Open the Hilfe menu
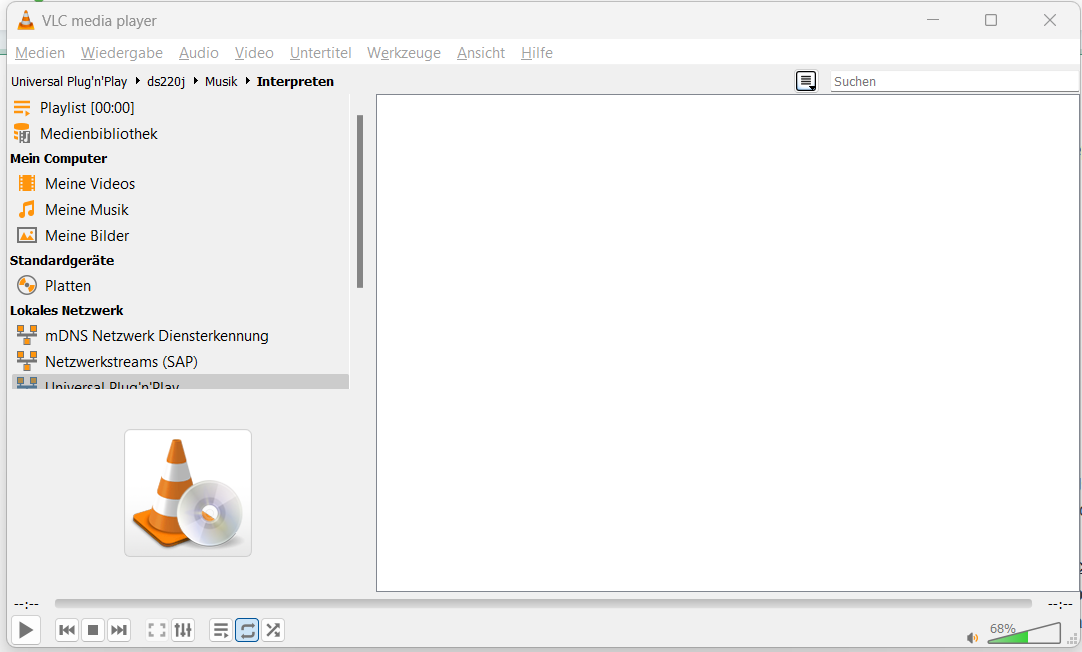Viewport: 1082px width, 652px height. click(x=537, y=53)
